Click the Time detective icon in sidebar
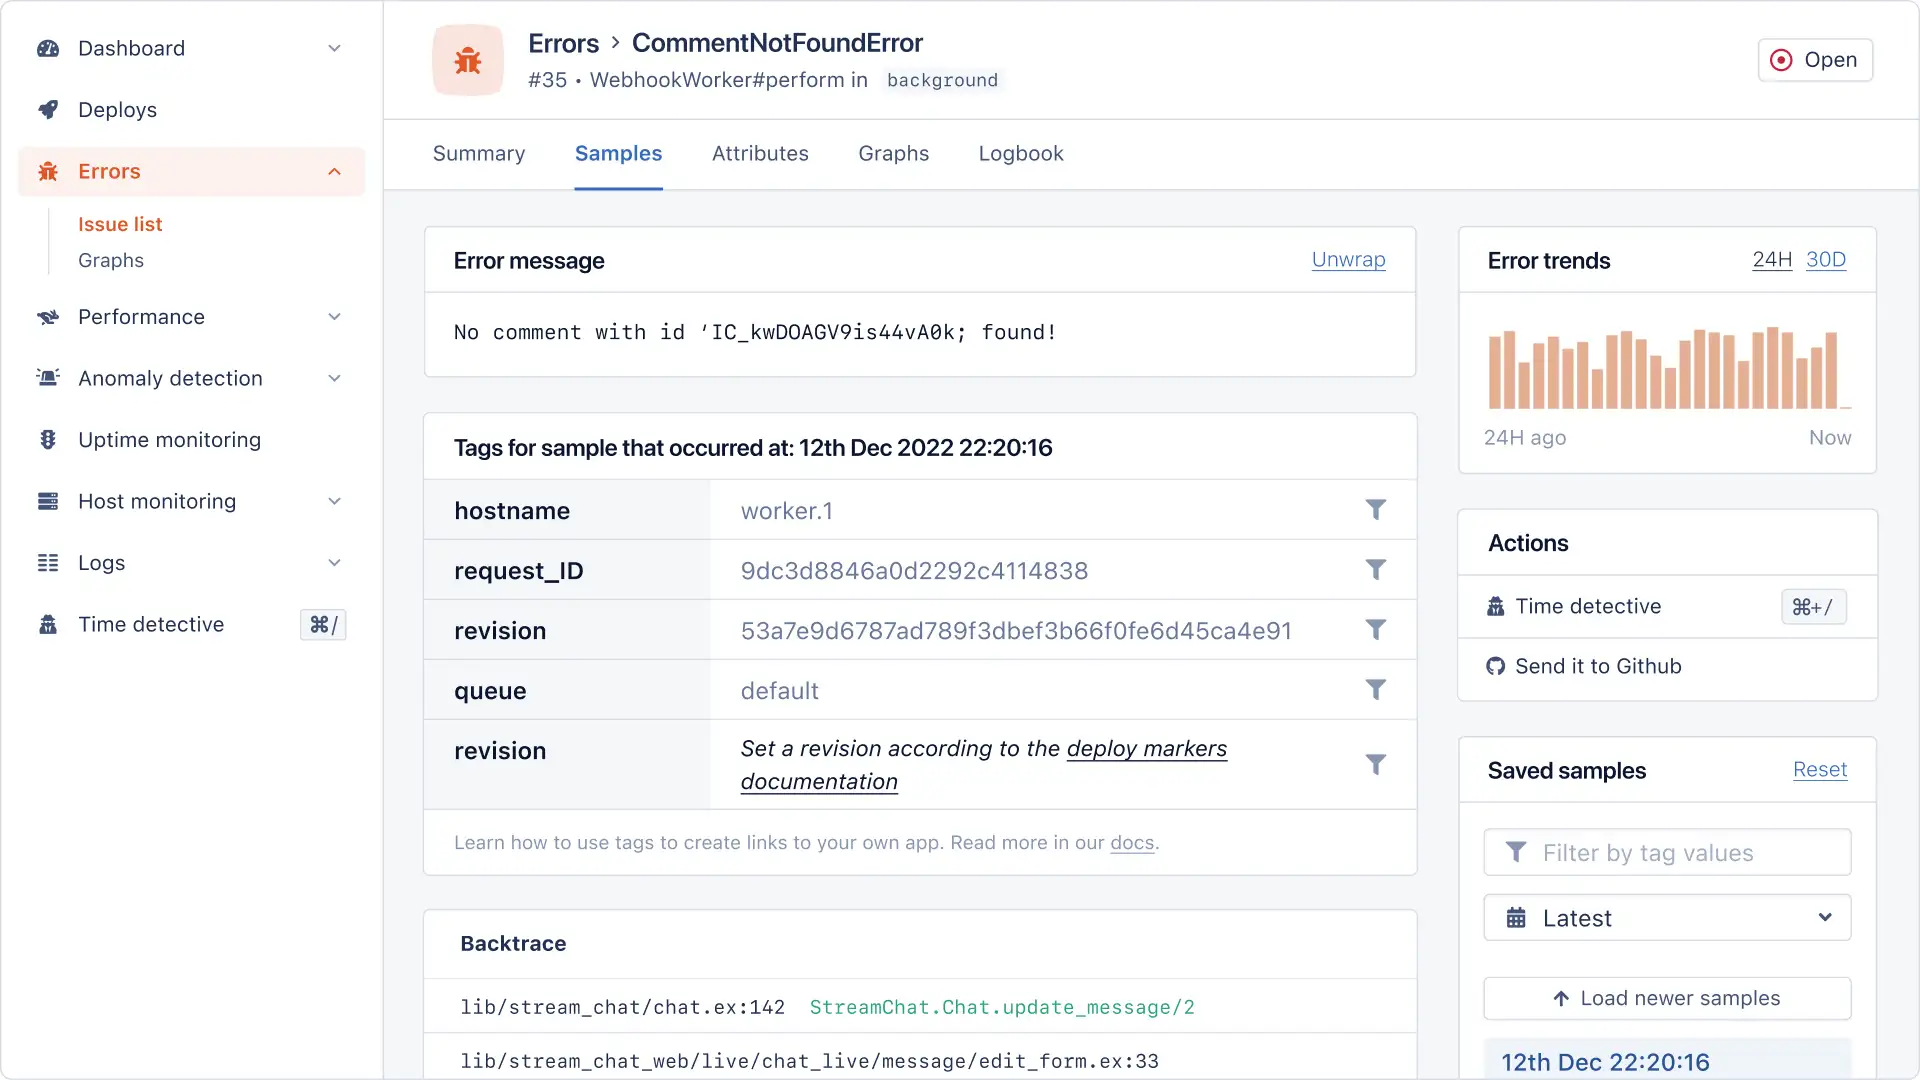This screenshot has width=1920, height=1080. 48,625
